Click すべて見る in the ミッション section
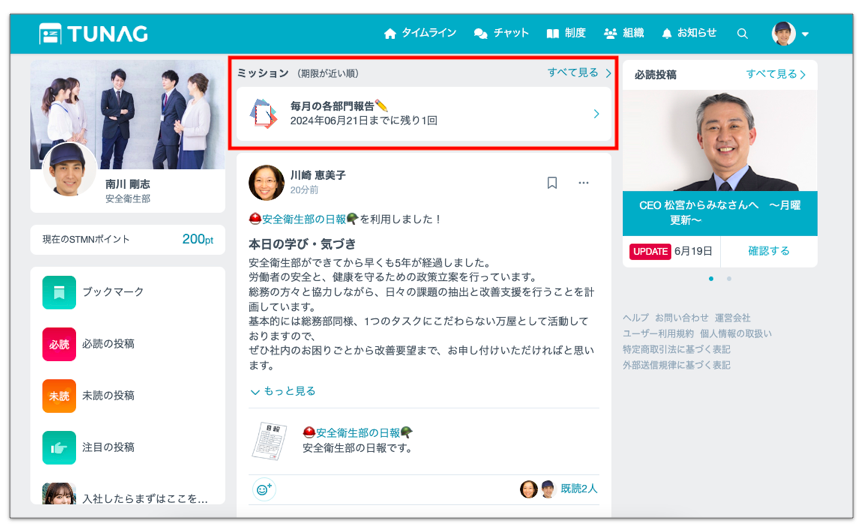868x527 pixels. pyautogui.click(x=579, y=73)
